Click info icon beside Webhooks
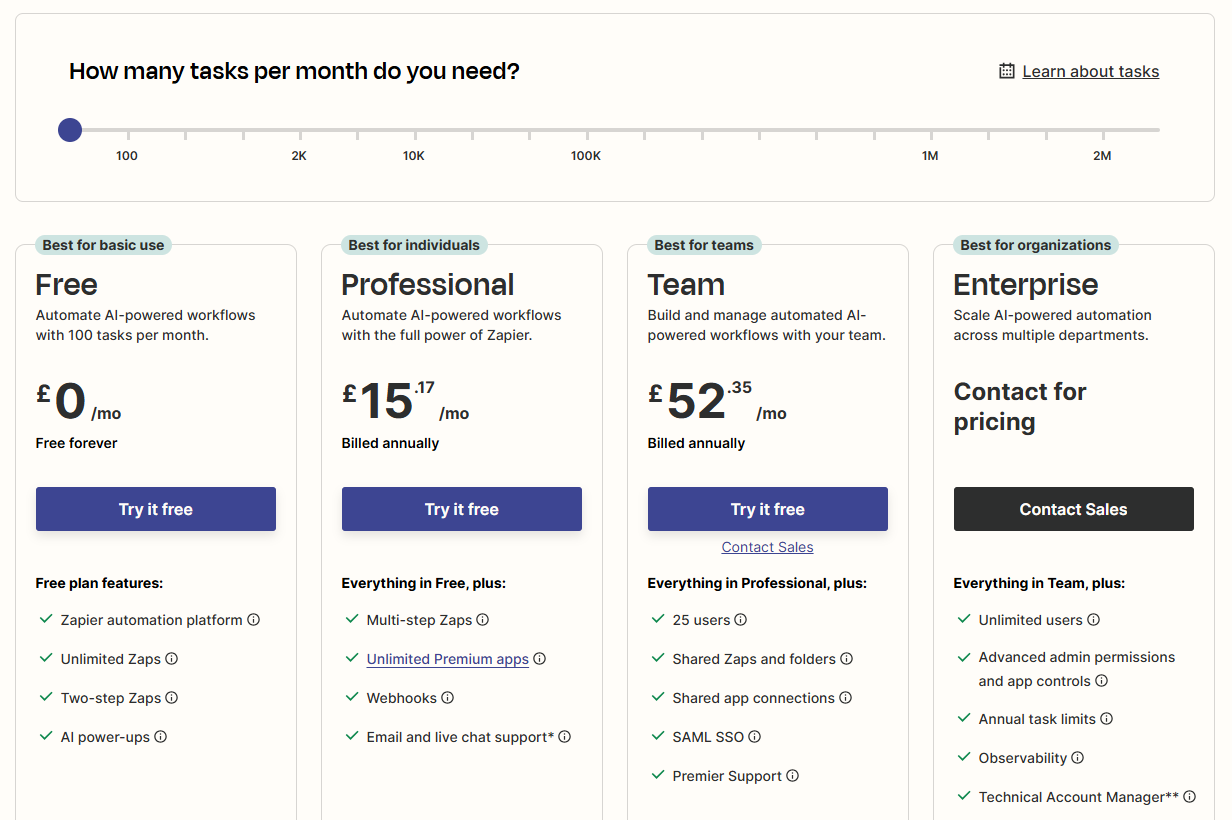 pyautogui.click(x=447, y=698)
